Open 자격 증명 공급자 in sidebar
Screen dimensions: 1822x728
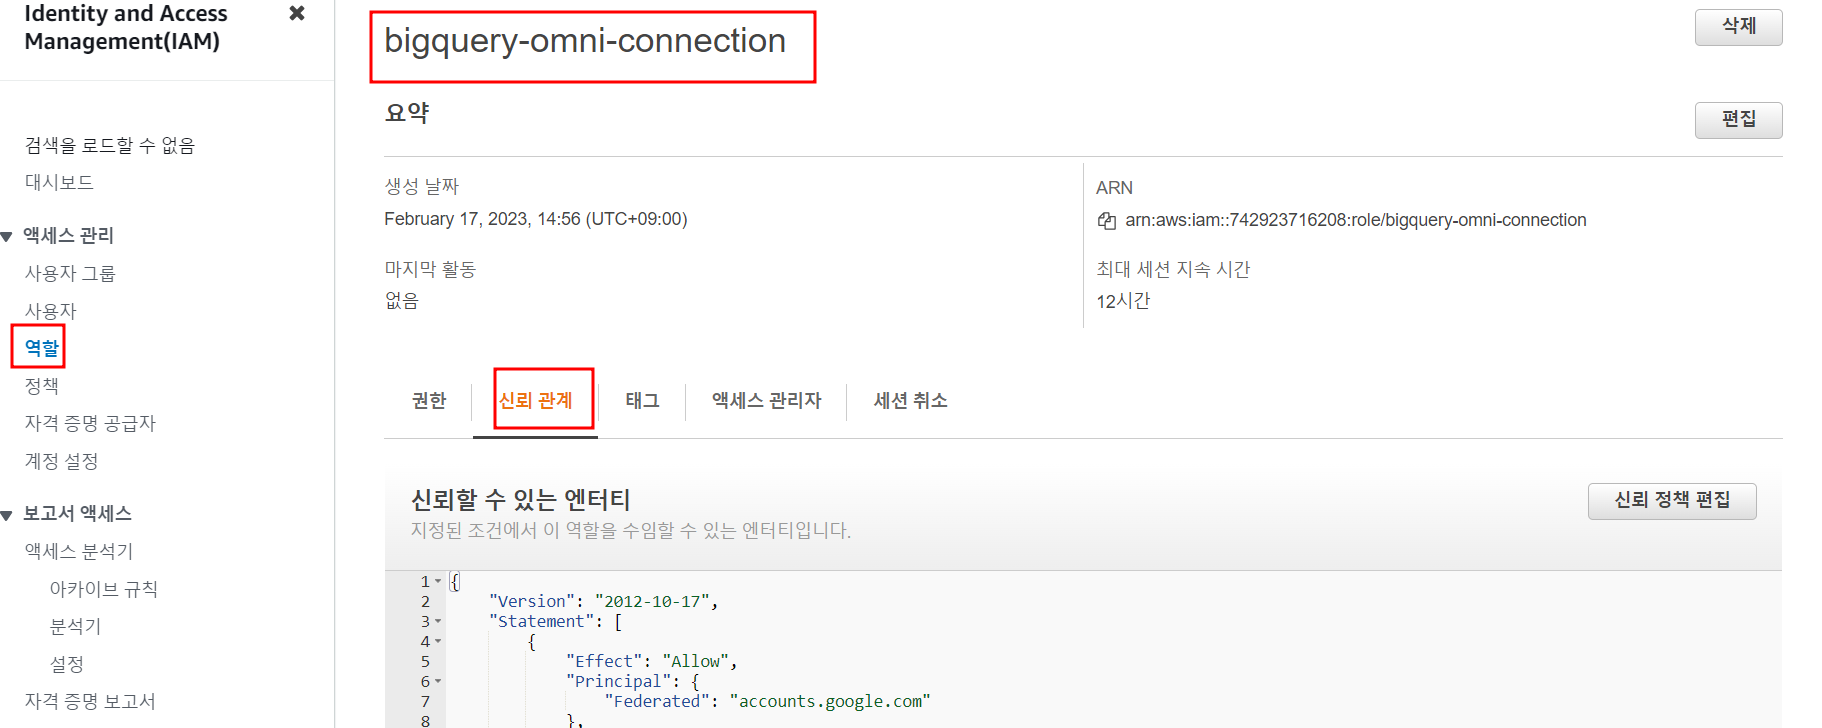click(90, 424)
